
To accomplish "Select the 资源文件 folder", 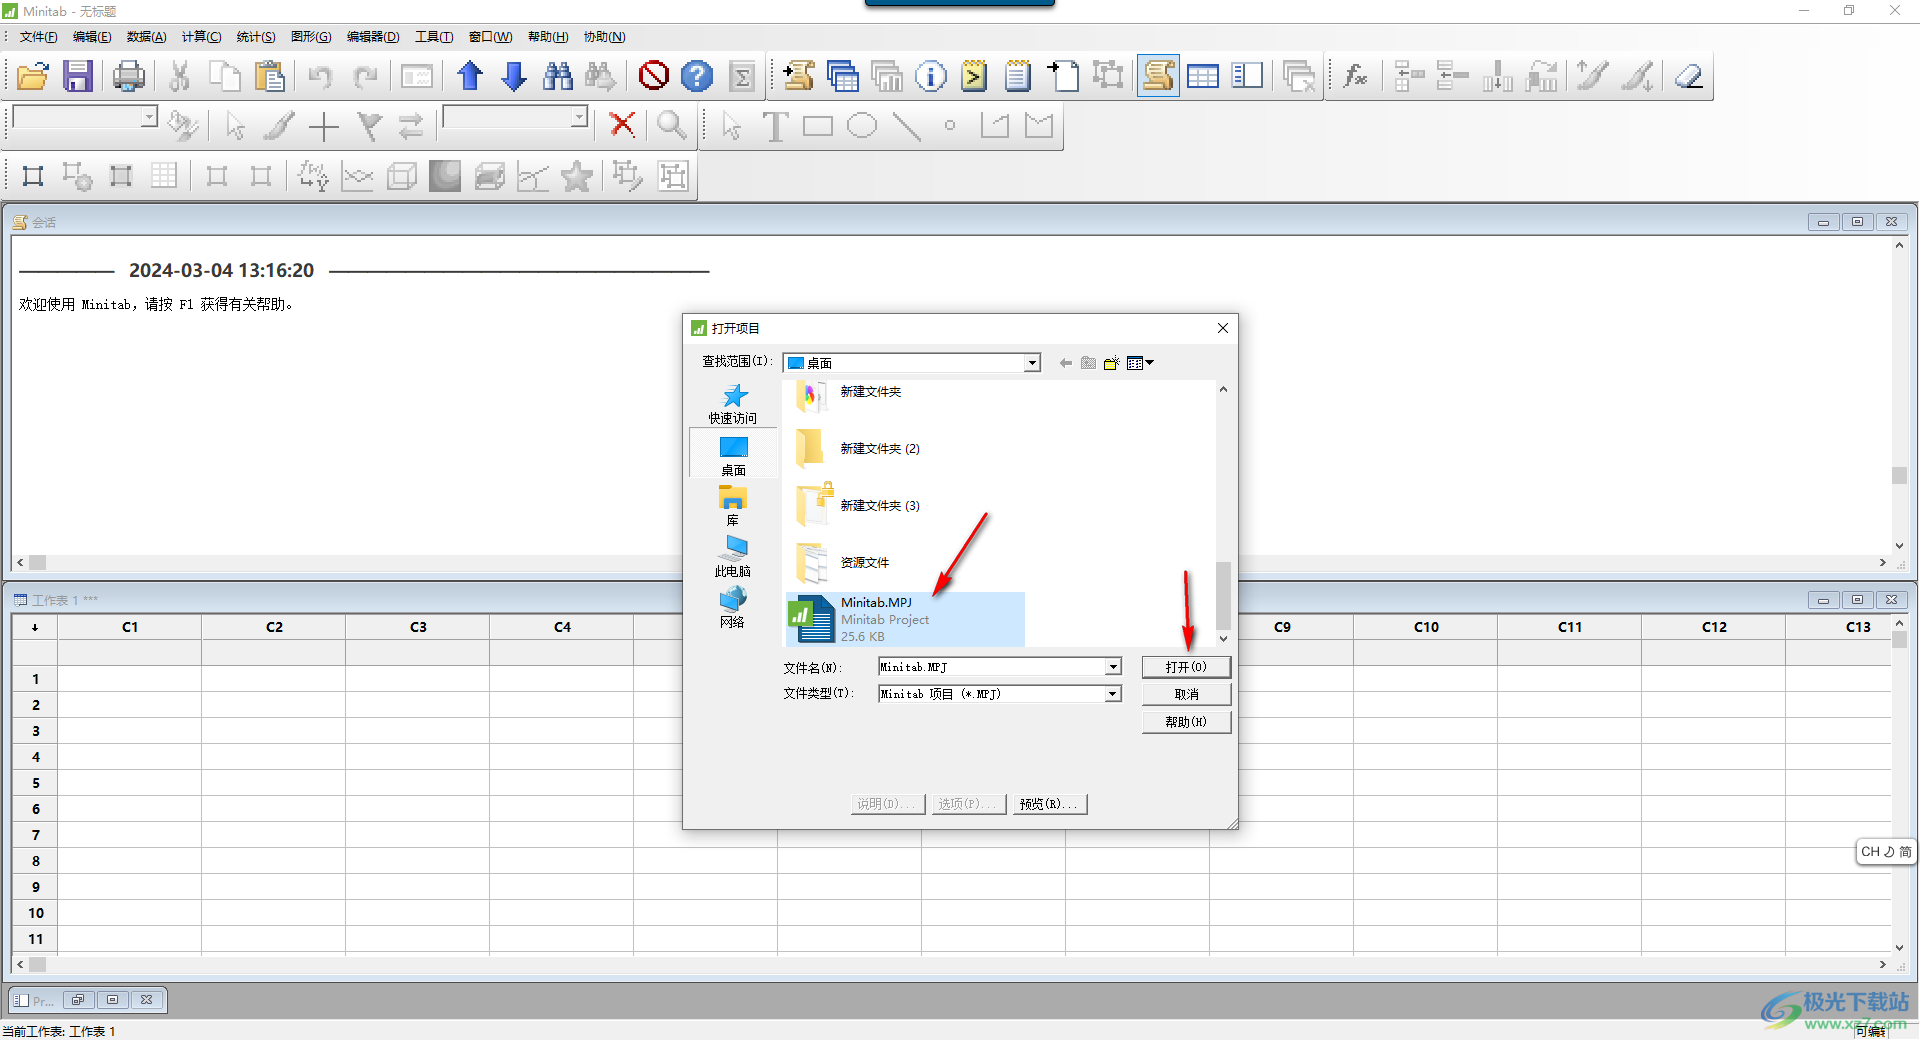I will click(843, 563).
